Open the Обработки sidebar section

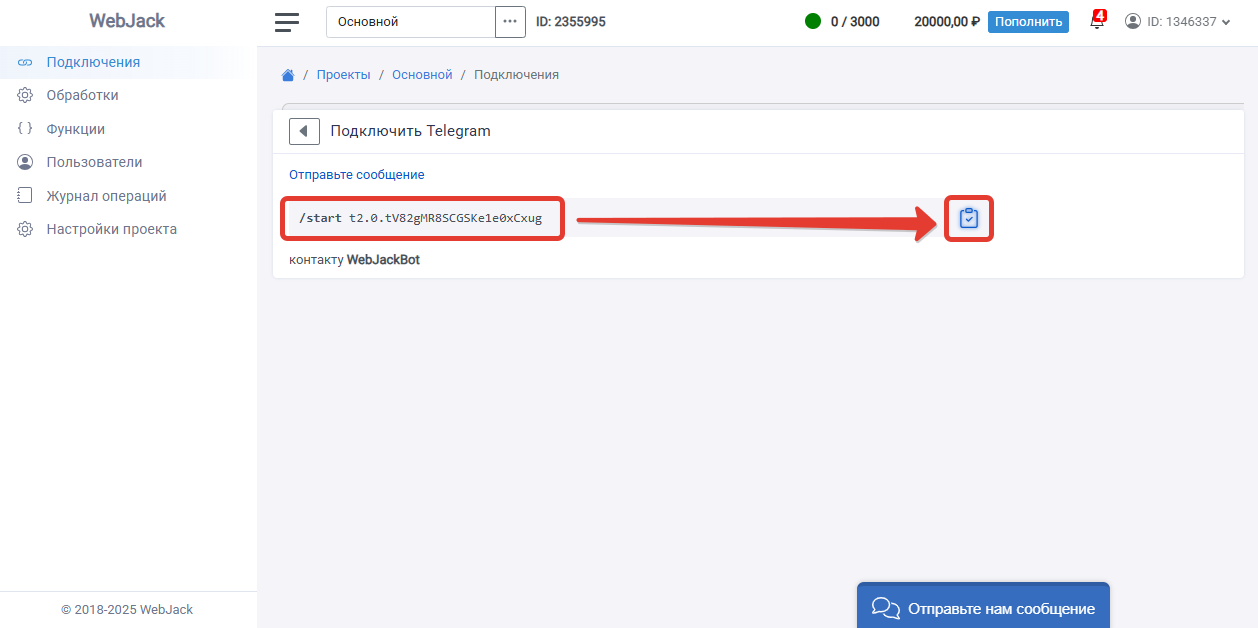pyautogui.click(x=128, y=95)
